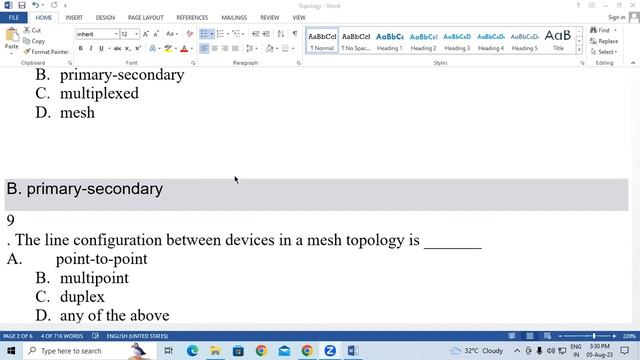The width and height of the screenshot is (640, 360).
Task: Apply the red font color
Action: tap(184, 49)
